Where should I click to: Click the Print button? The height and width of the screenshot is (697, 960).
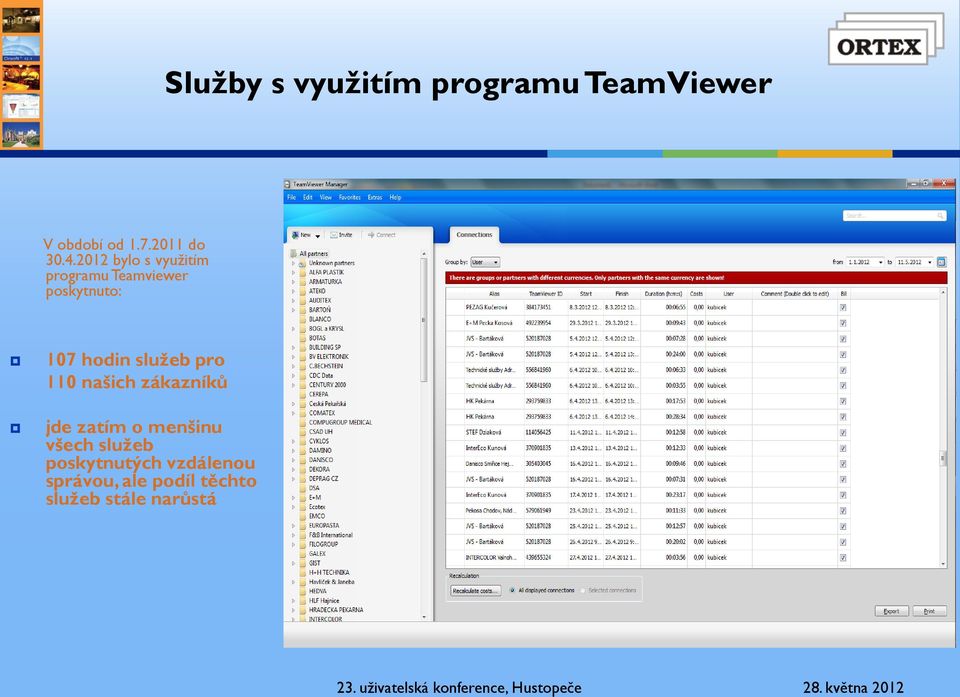click(x=929, y=611)
